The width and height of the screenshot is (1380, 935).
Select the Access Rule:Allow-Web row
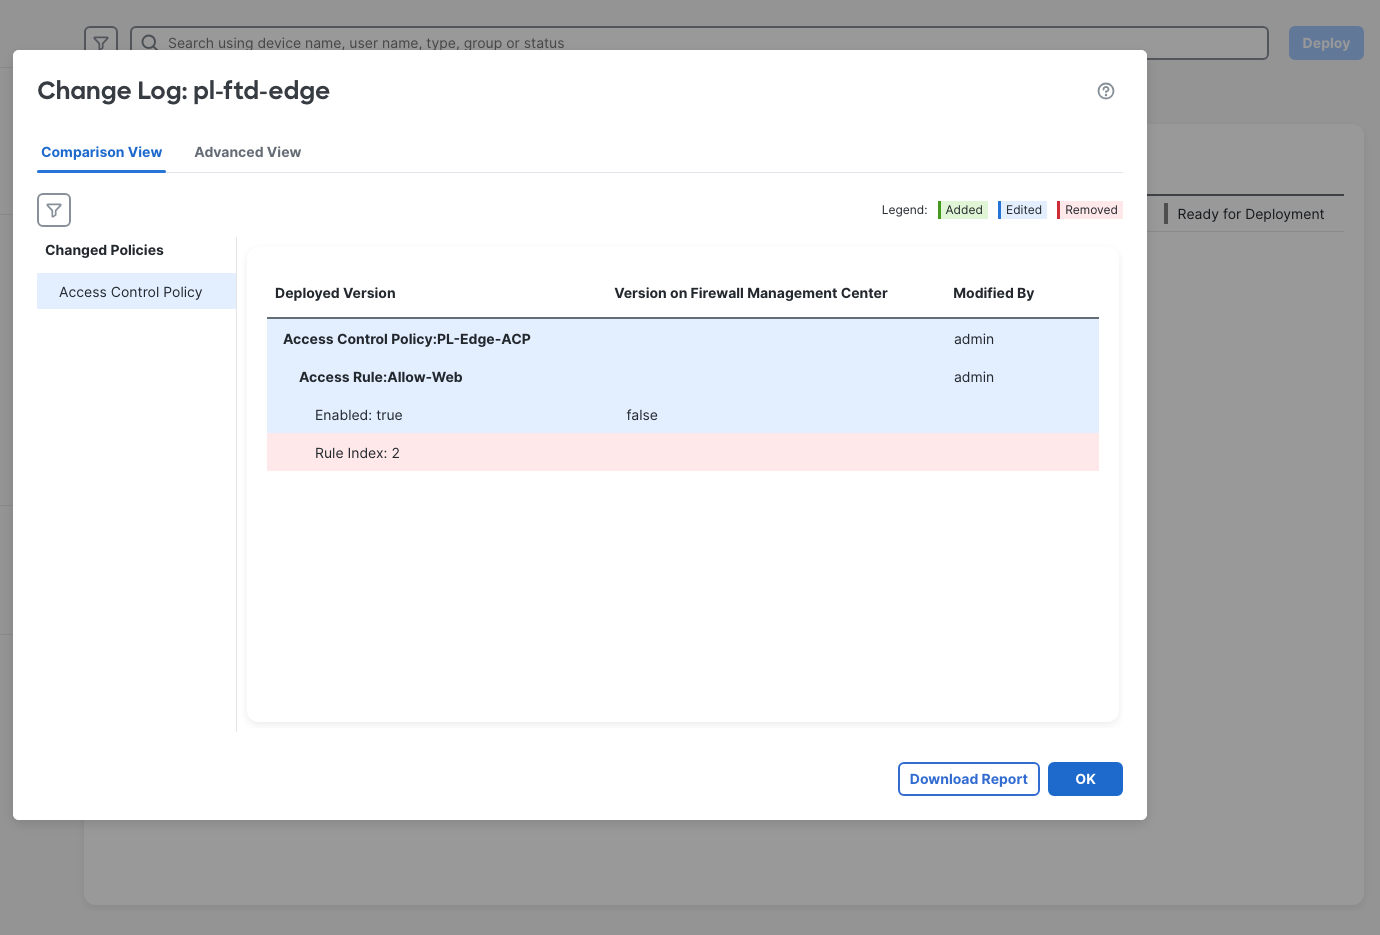click(x=683, y=377)
